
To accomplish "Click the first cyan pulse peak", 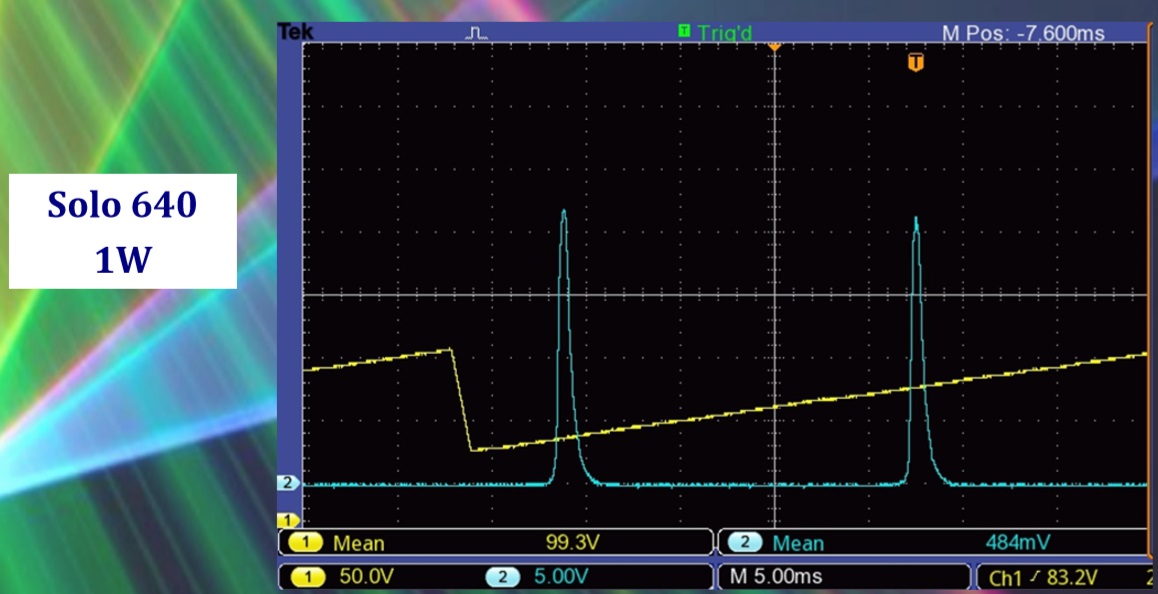I will [x=564, y=212].
